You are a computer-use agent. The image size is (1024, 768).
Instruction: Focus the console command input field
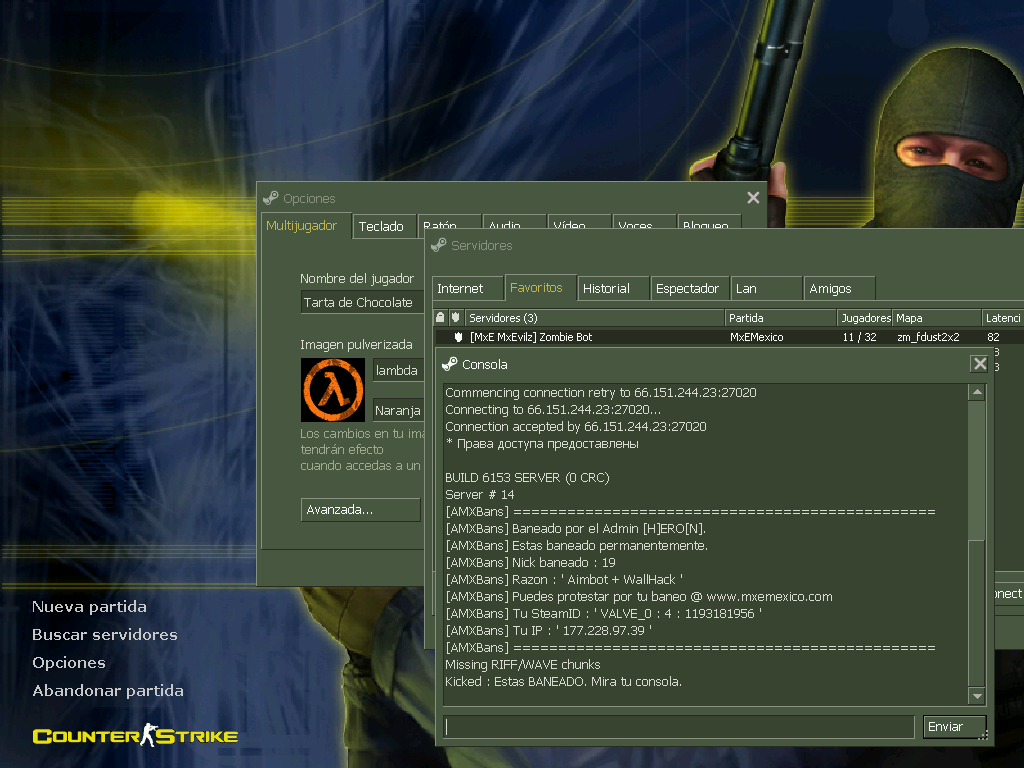pyautogui.click(x=679, y=727)
